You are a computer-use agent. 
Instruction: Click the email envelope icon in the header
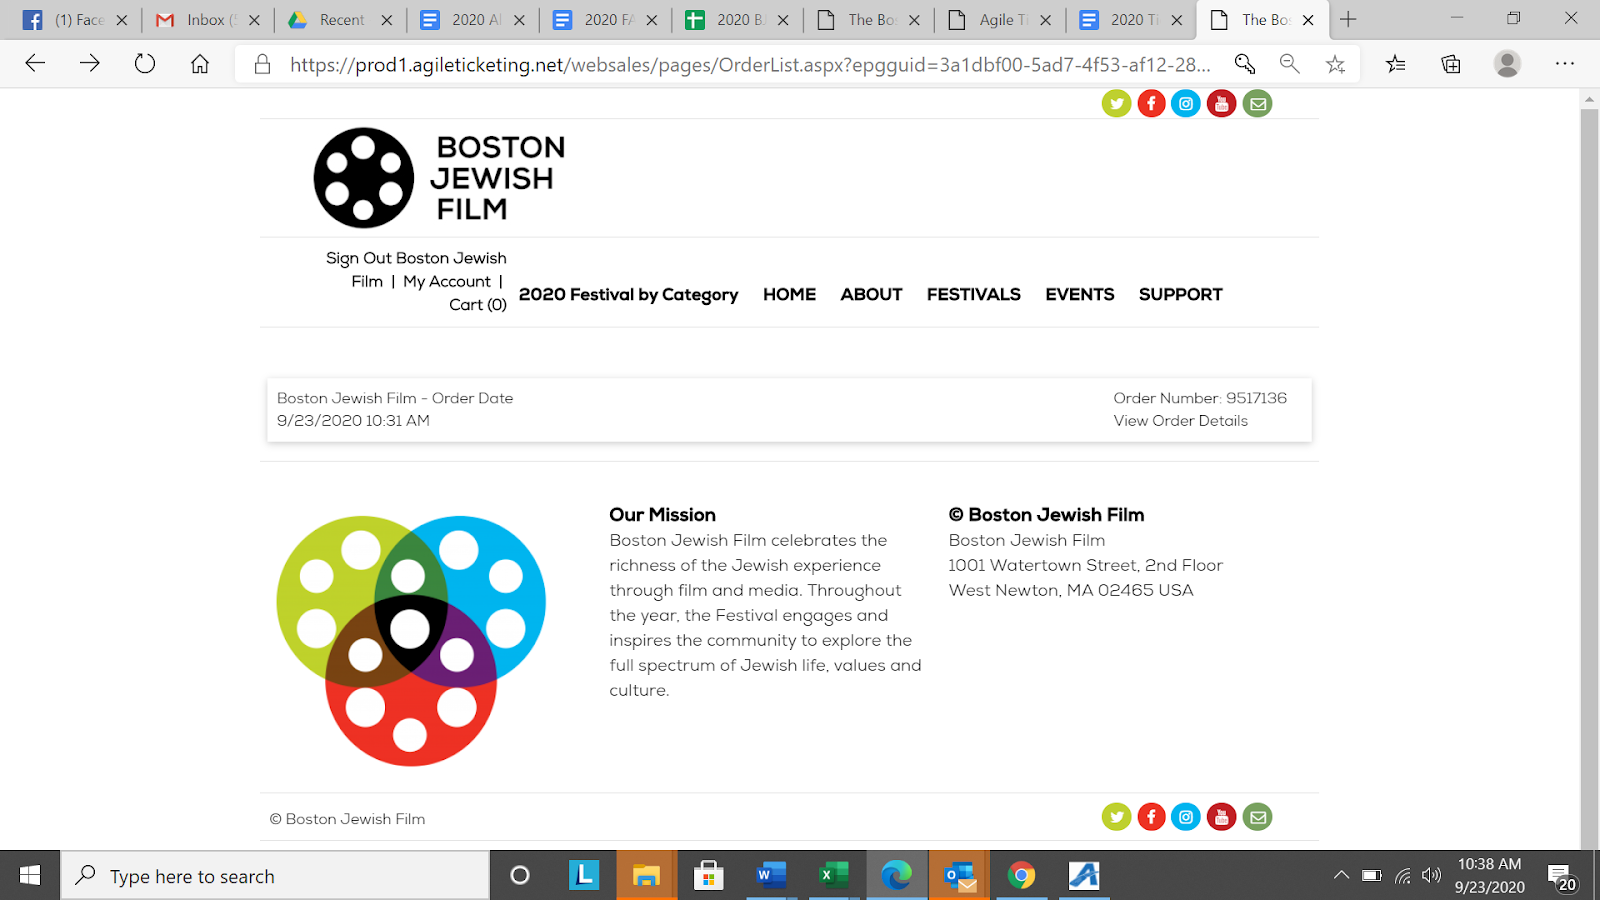(x=1257, y=103)
